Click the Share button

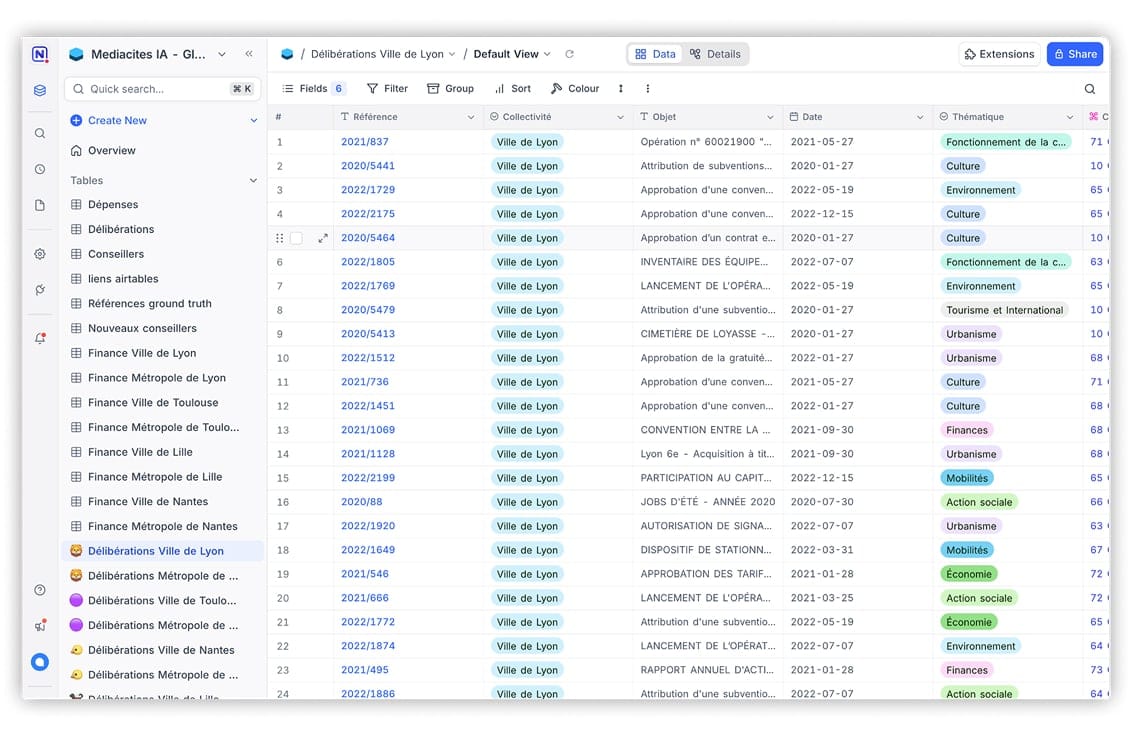(1073, 54)
